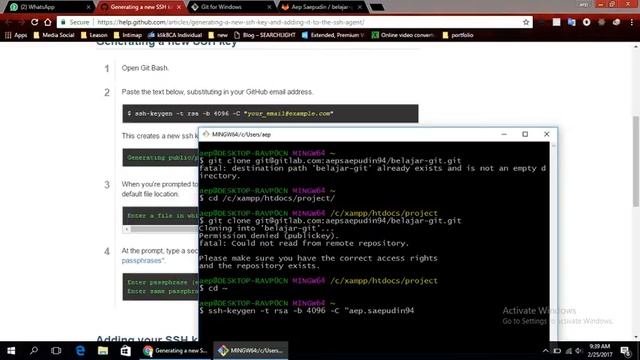Click the ssh-keygen command line in terminal
This screenshot has width=640, height=360.
307,311
